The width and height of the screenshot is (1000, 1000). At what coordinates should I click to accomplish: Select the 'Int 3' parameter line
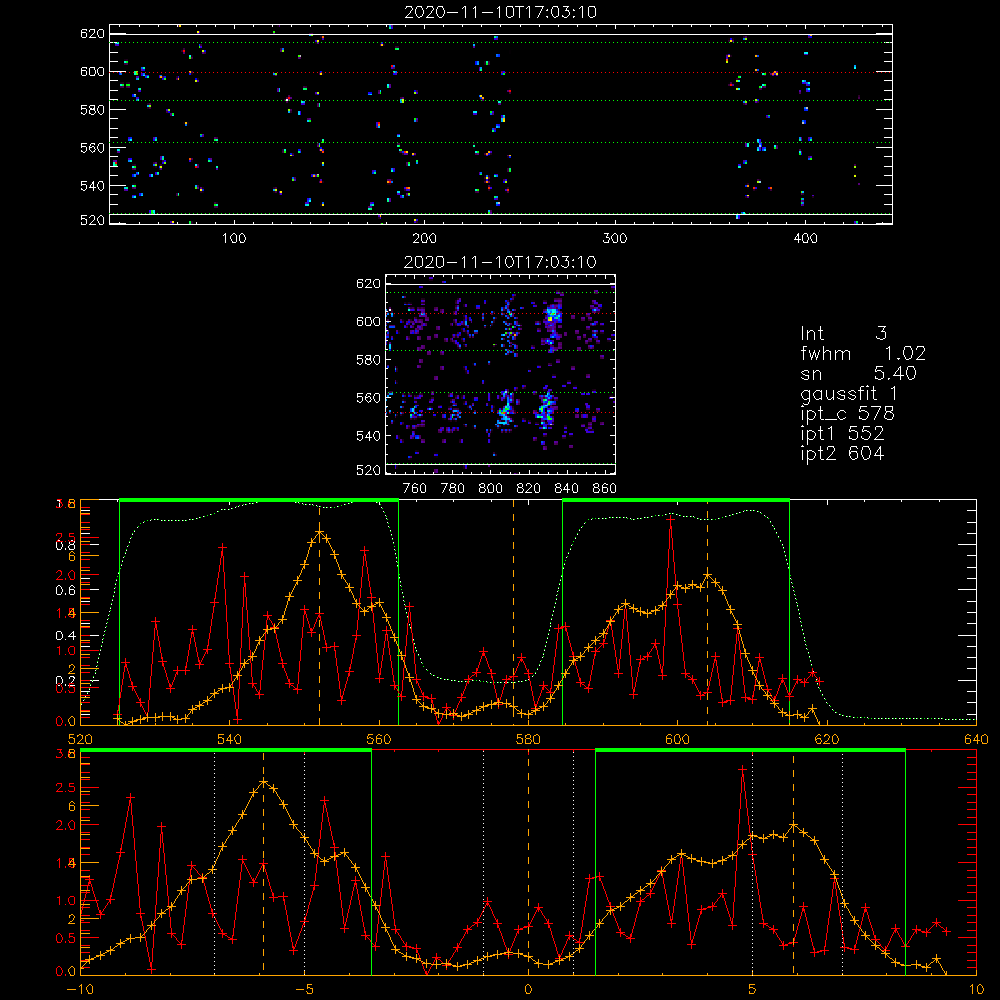(x=843, y=333)
